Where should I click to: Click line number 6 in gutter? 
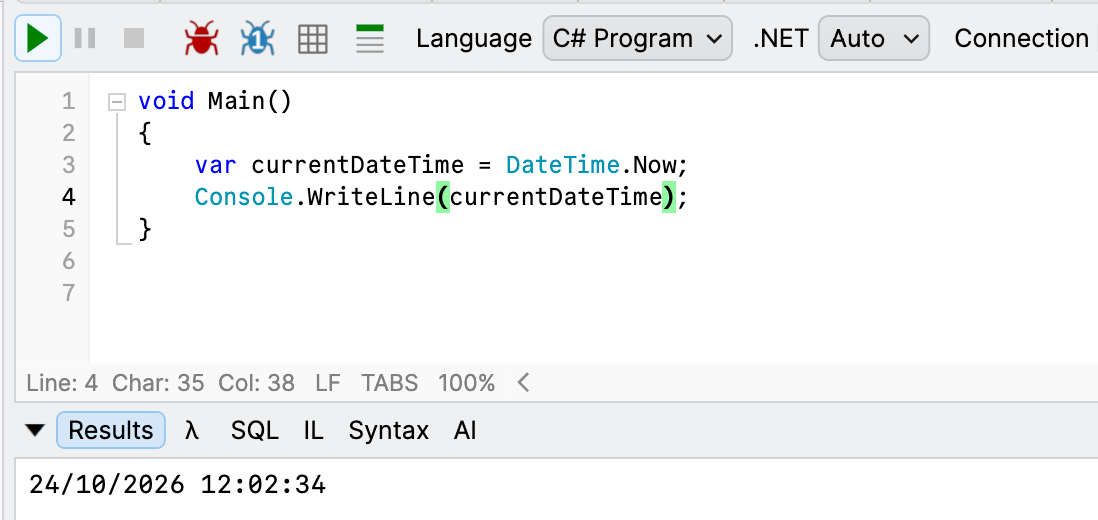pos(68,261)
